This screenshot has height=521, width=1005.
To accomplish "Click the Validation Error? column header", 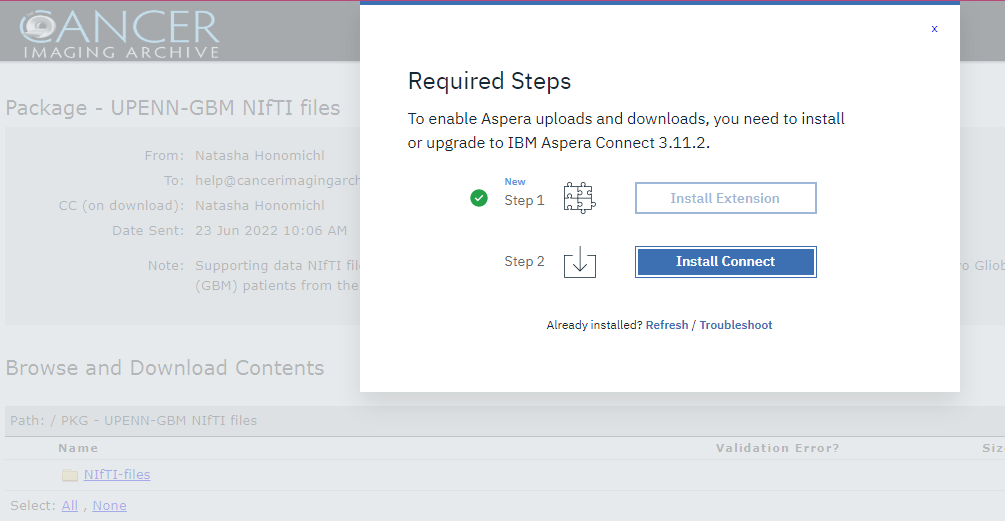I will click(x=777, y=448).
